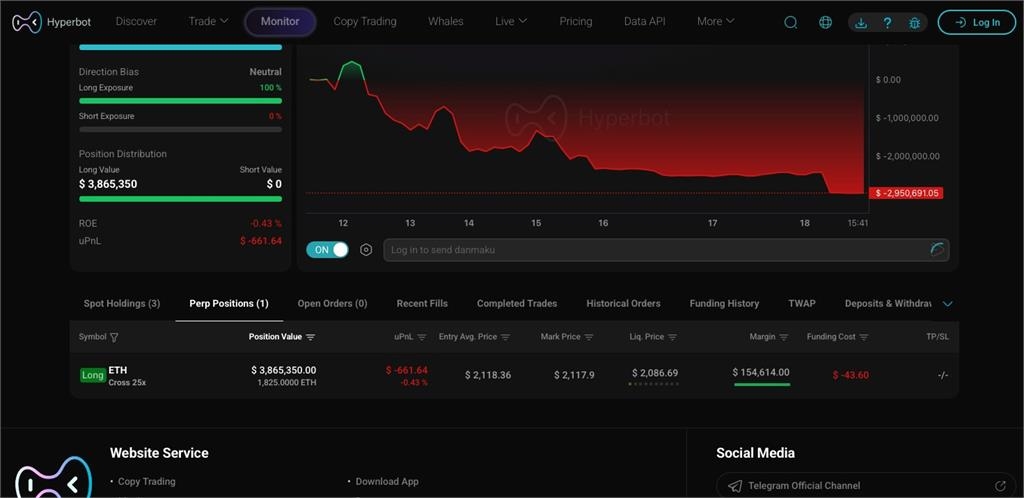This screenshot has width=1024, height=498.
Task: Click the Long Exposure progress bar
Action: [x=180, y=101]
